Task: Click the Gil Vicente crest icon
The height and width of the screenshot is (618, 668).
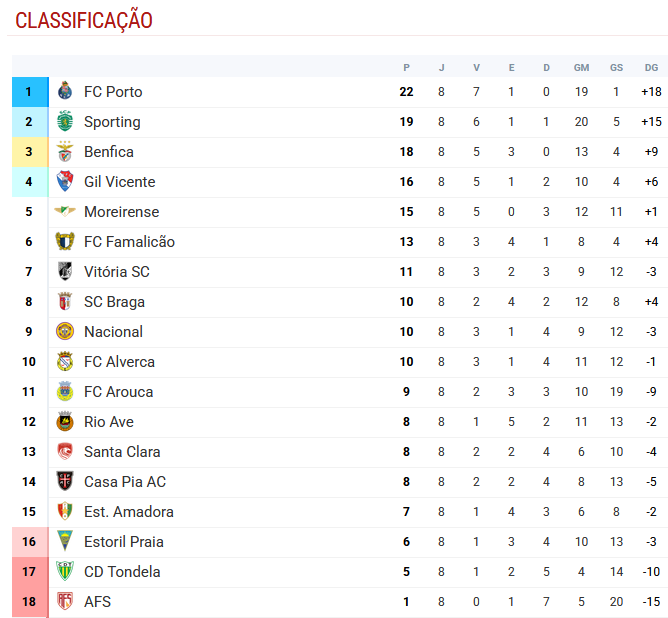Action: coord(65,182)
